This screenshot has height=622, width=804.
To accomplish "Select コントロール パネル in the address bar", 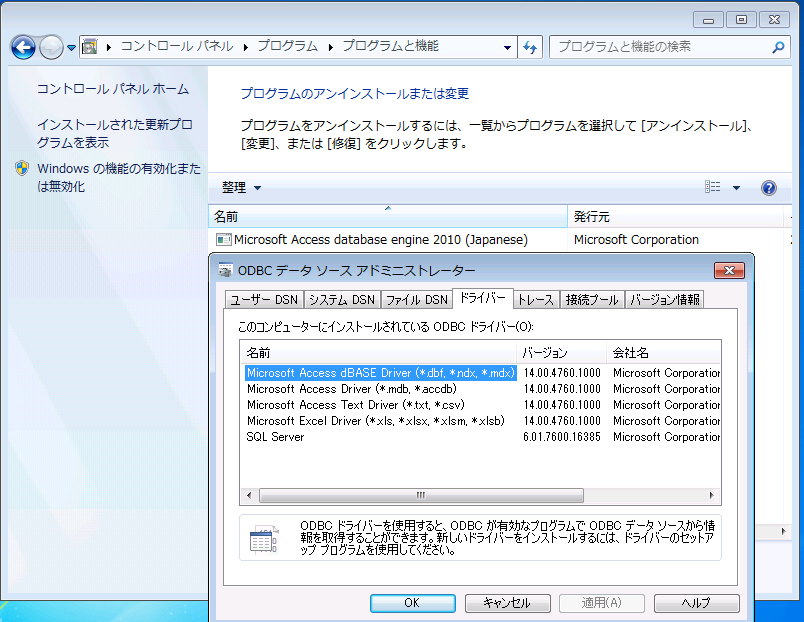I will [177, 46].
